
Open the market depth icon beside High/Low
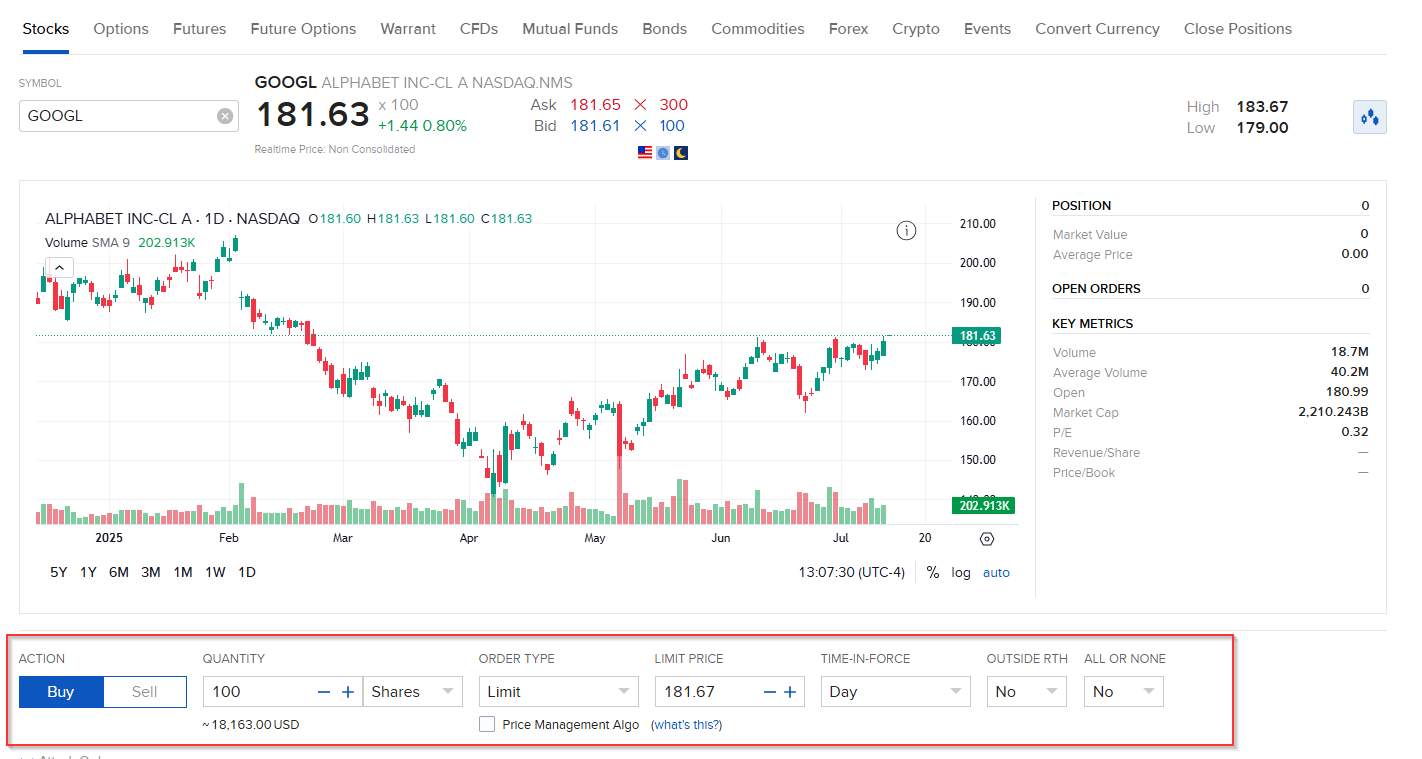pos(1369,116)
